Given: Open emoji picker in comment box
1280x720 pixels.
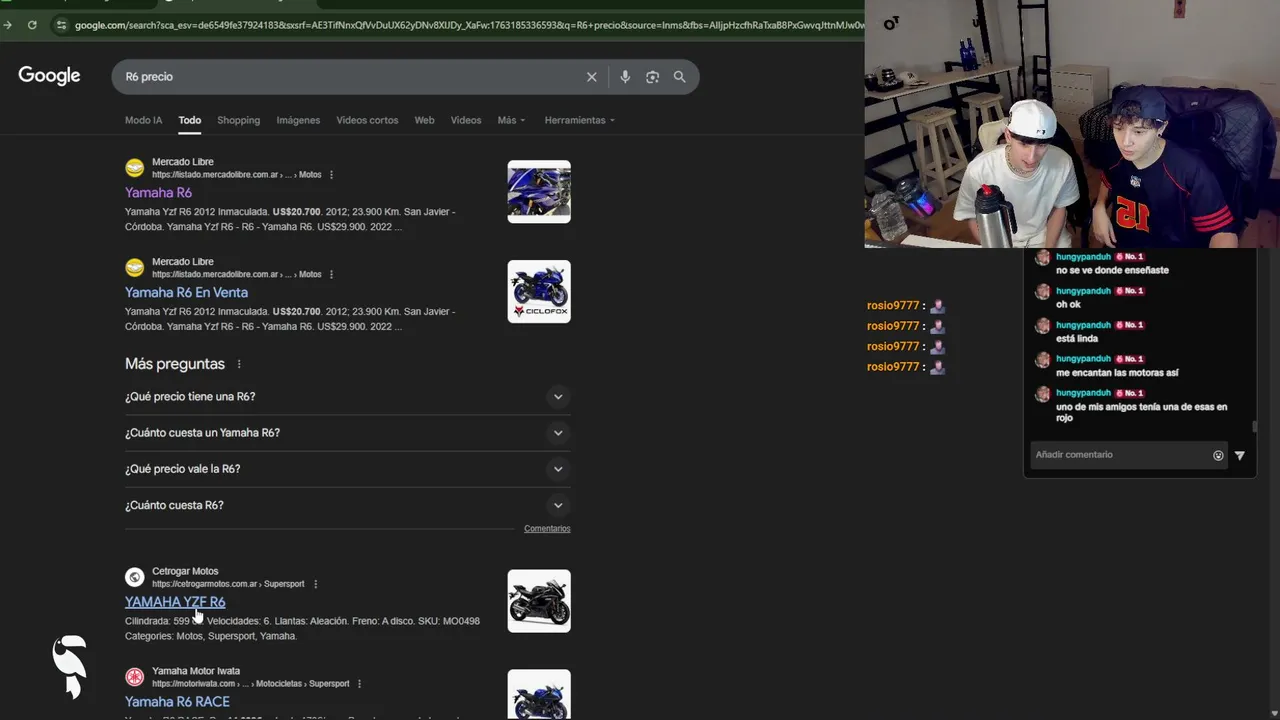Looking at the screenshot, I should coord(1218,455).
